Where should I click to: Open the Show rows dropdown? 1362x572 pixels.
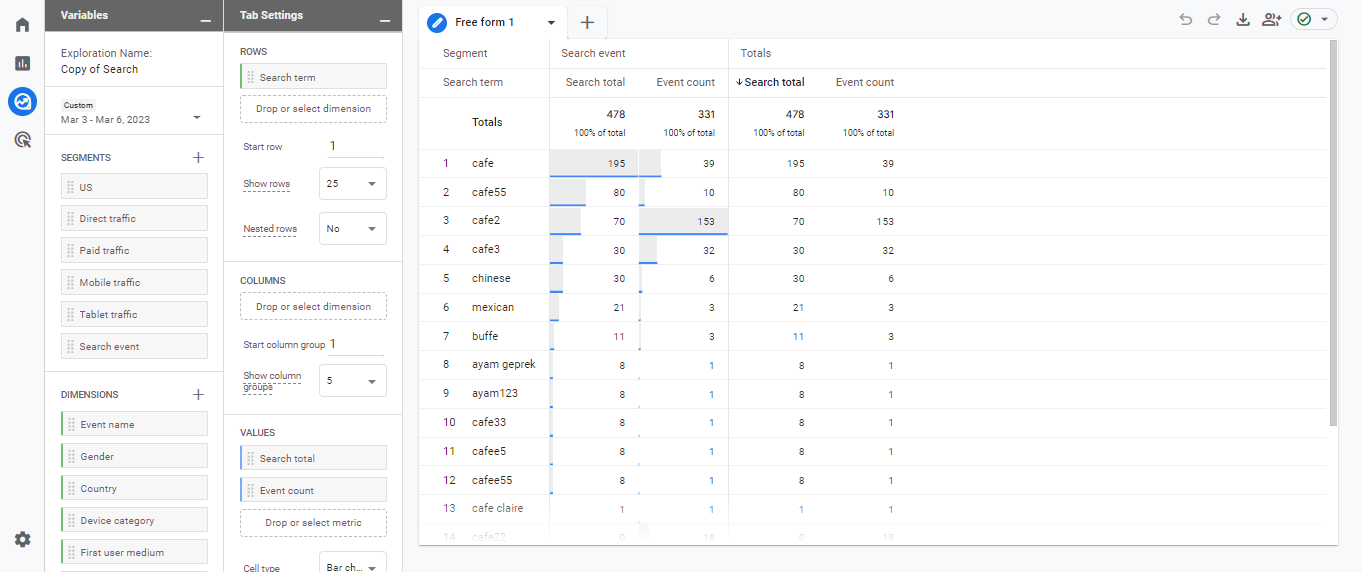352,184
